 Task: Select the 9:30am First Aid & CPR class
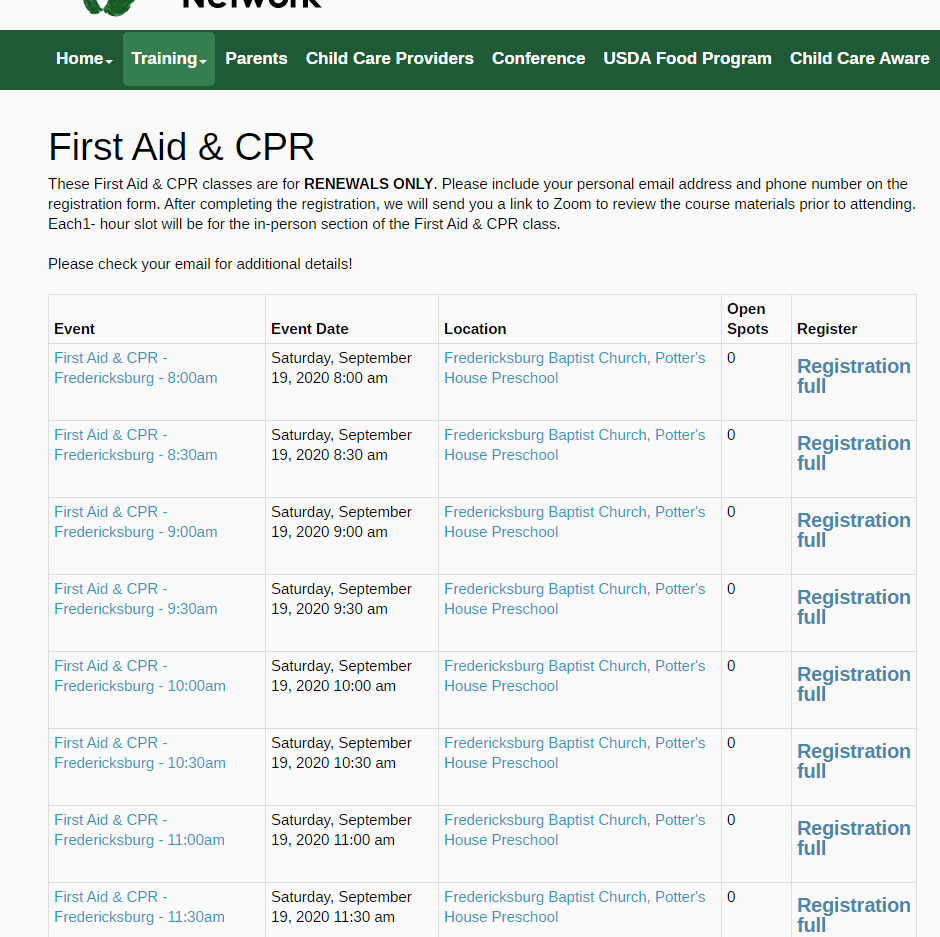(x=135, y=599)
